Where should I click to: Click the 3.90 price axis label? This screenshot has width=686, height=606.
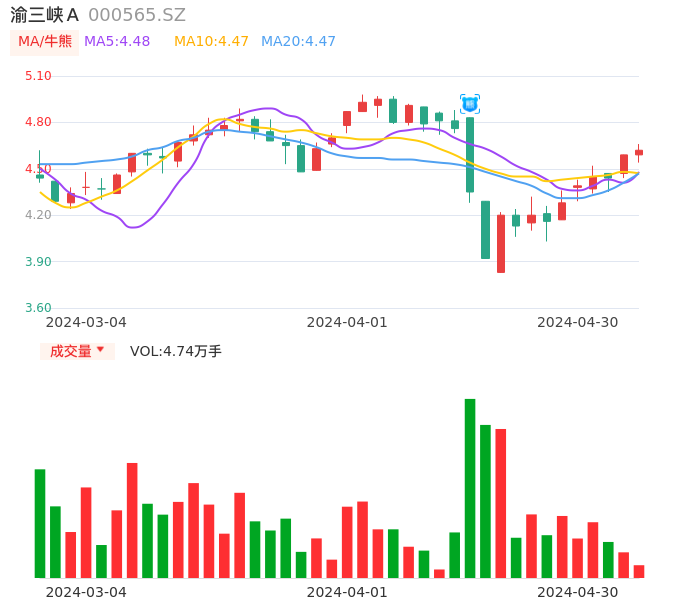click(38, 262)
